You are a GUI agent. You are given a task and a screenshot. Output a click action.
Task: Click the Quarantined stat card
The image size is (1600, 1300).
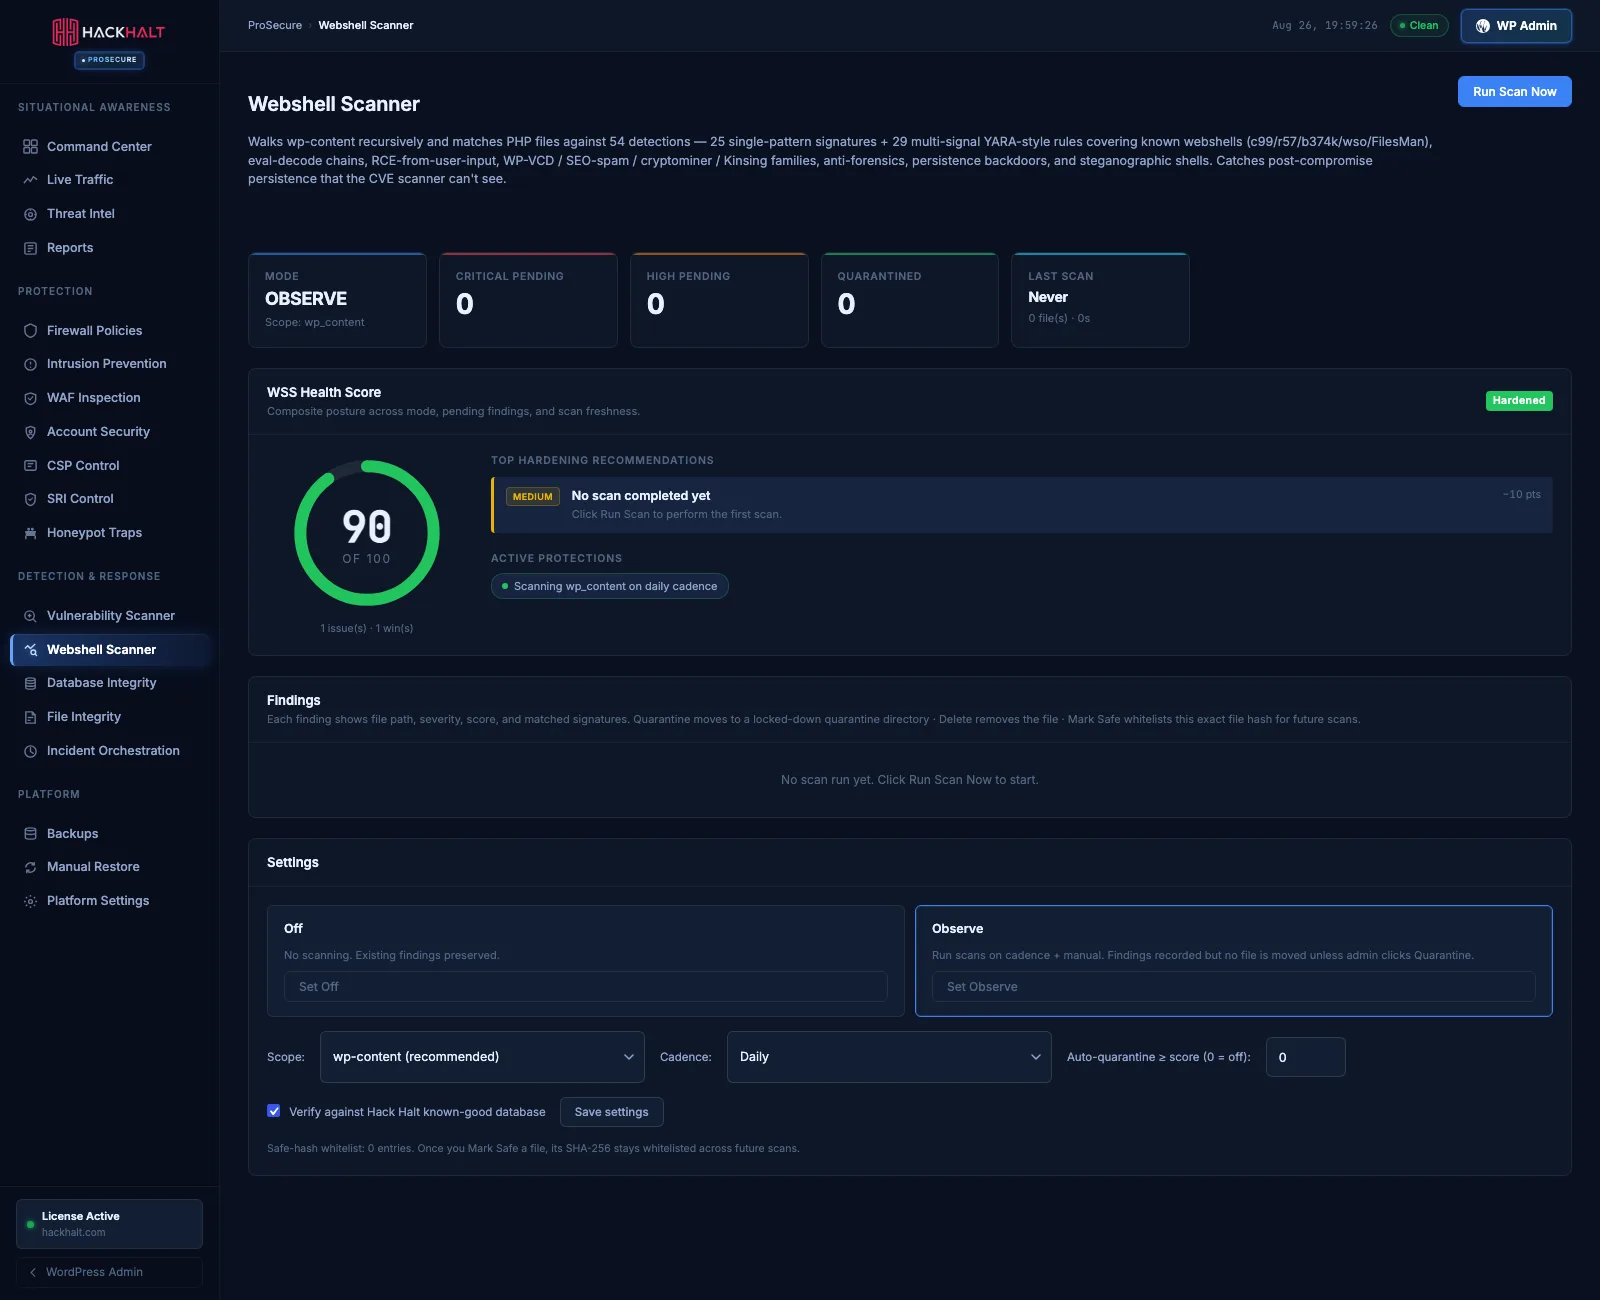[910, 300]
